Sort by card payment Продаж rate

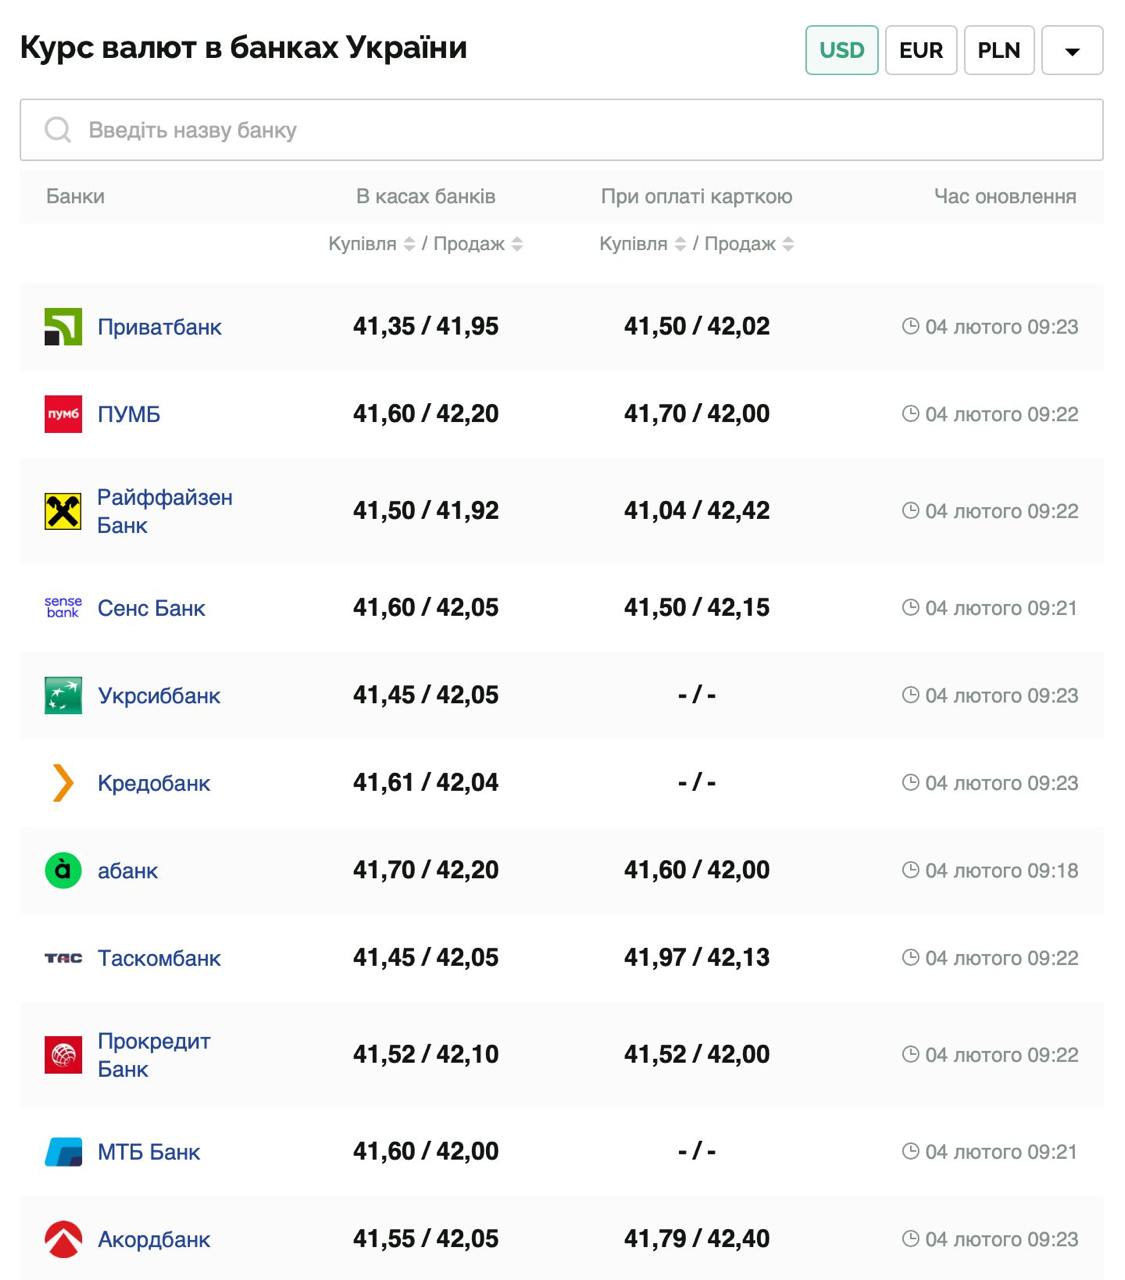click(788, 244)
